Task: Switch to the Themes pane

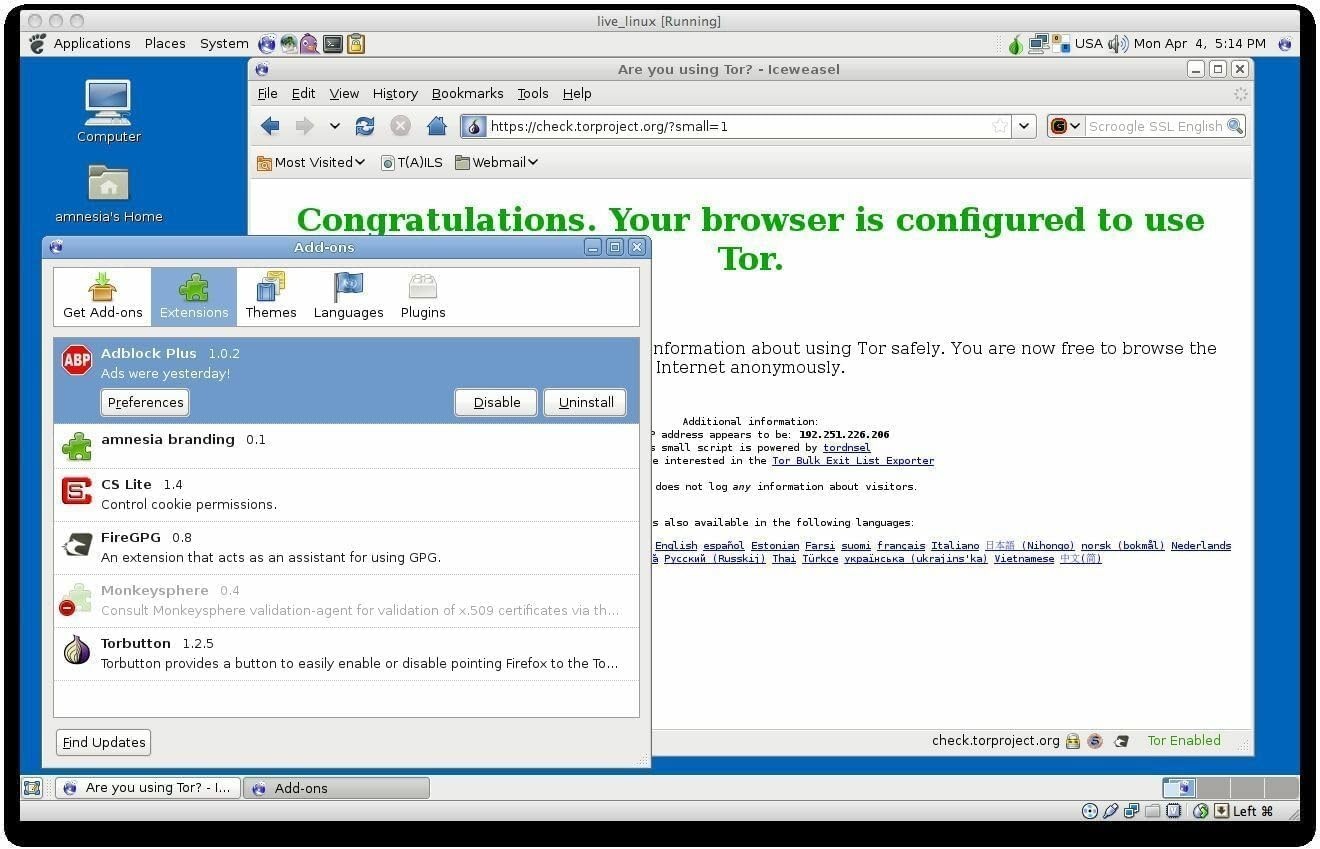Action: (x=271, y=296)
